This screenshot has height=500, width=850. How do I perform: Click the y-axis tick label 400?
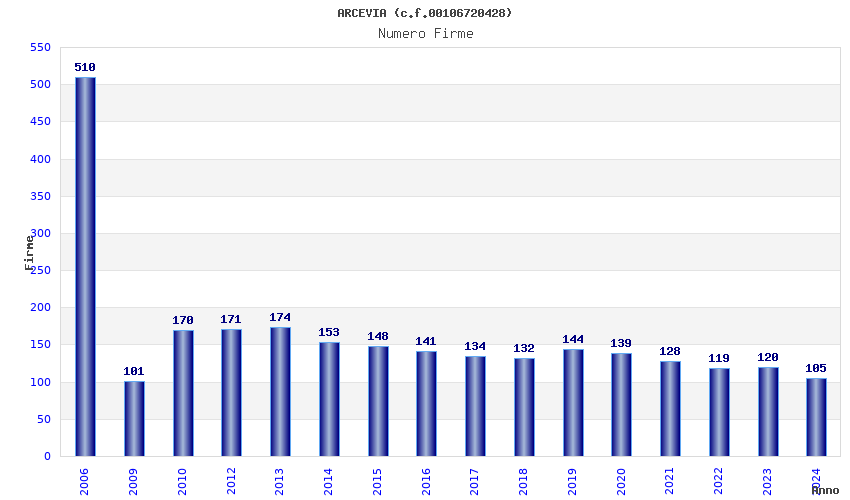[x=41, y=159]
